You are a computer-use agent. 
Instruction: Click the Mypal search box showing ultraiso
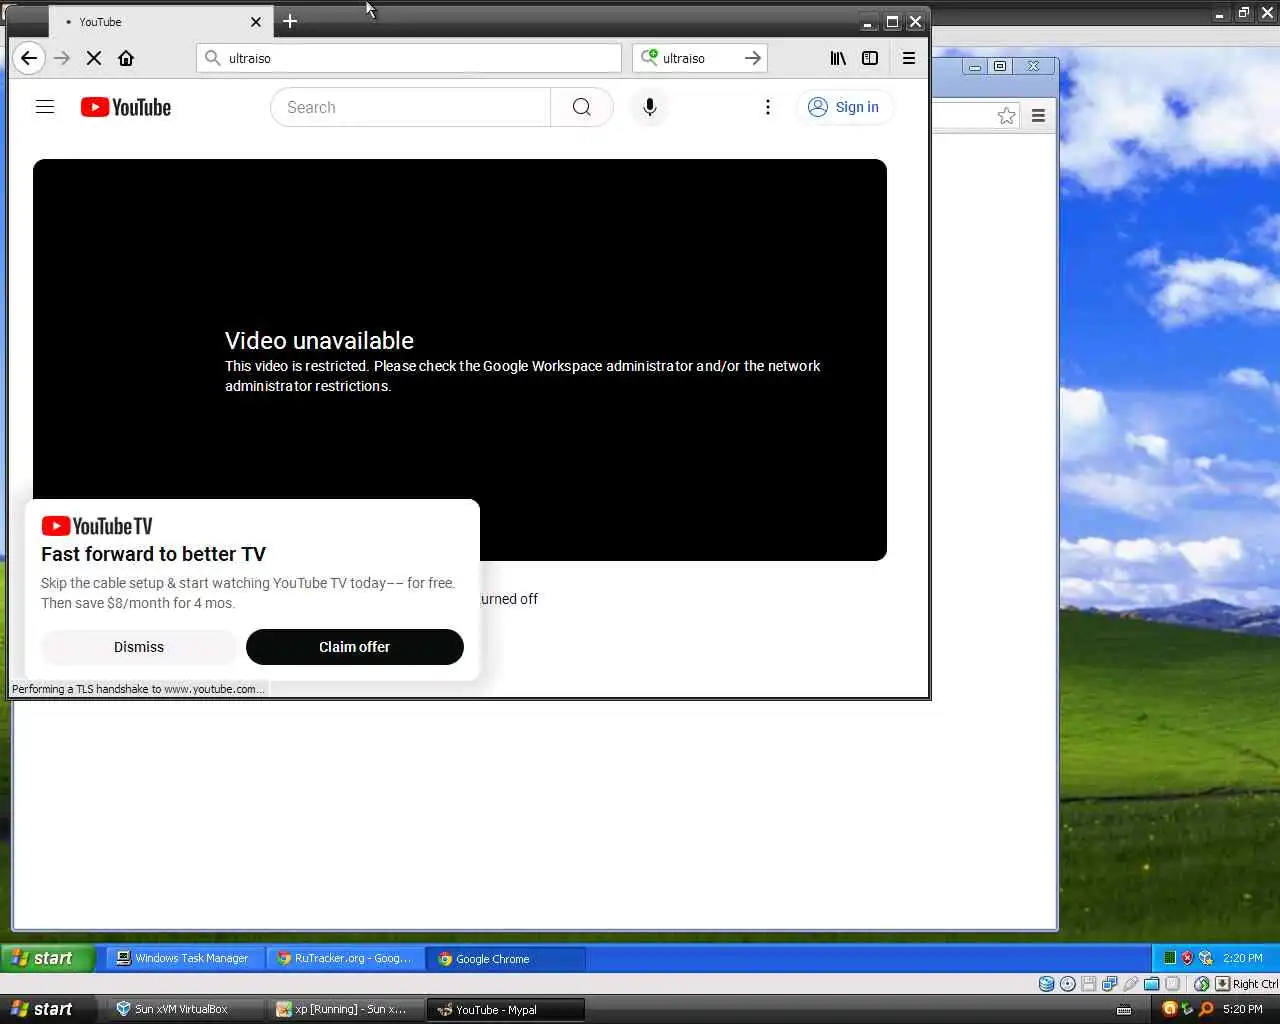(700, 58)
